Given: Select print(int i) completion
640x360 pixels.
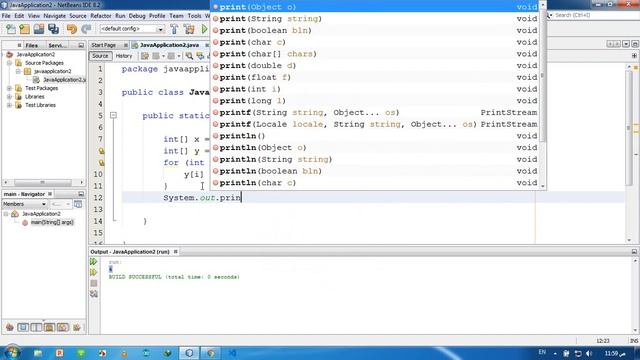Looking at the screenshot, I should pos(375,89).
